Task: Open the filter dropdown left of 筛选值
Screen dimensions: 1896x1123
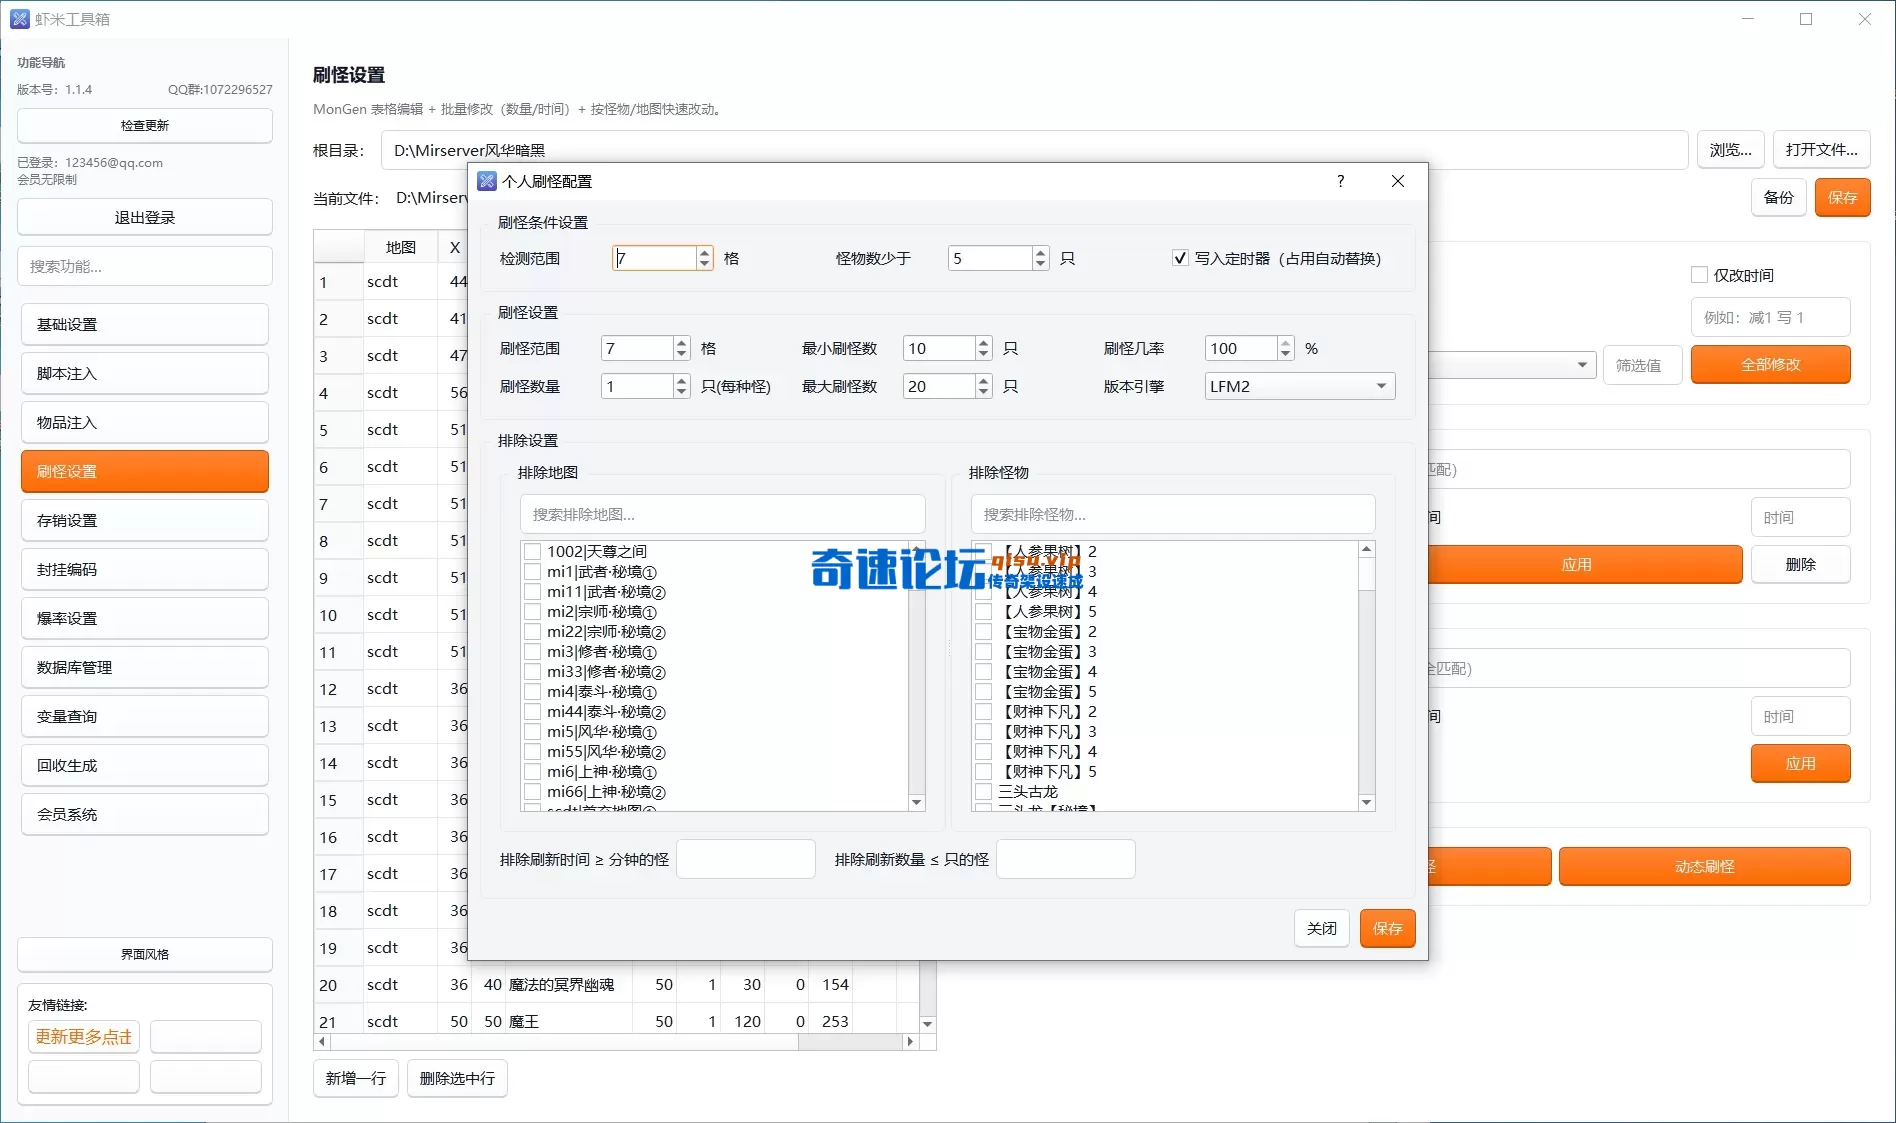Action: [1583, 364]
